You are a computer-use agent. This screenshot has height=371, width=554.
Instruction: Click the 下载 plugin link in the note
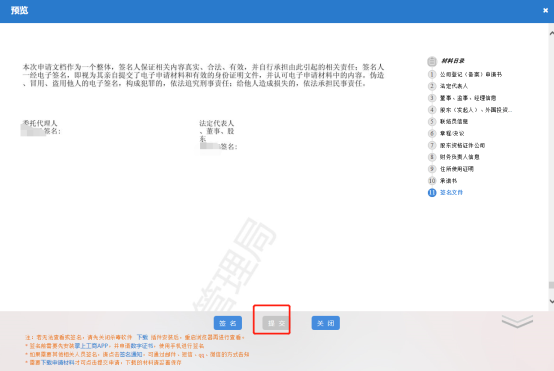(142, 337)
